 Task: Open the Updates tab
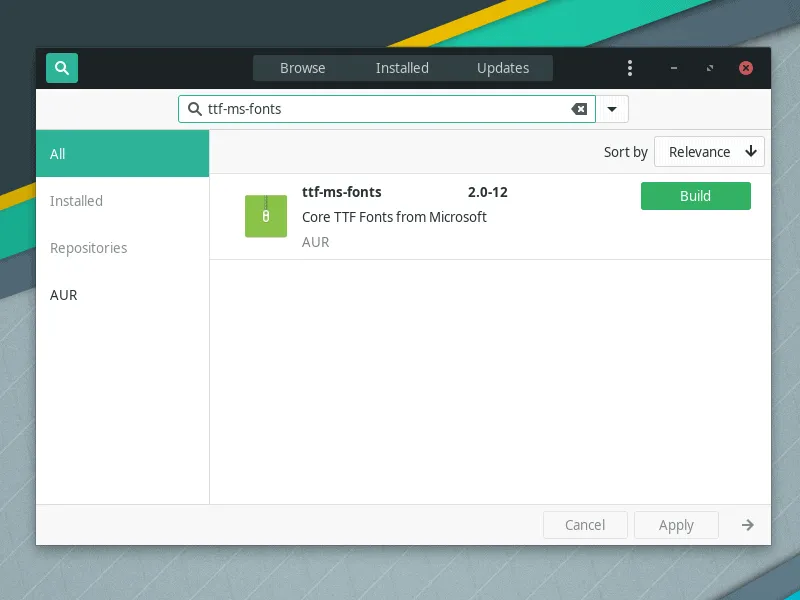[503, 68]
